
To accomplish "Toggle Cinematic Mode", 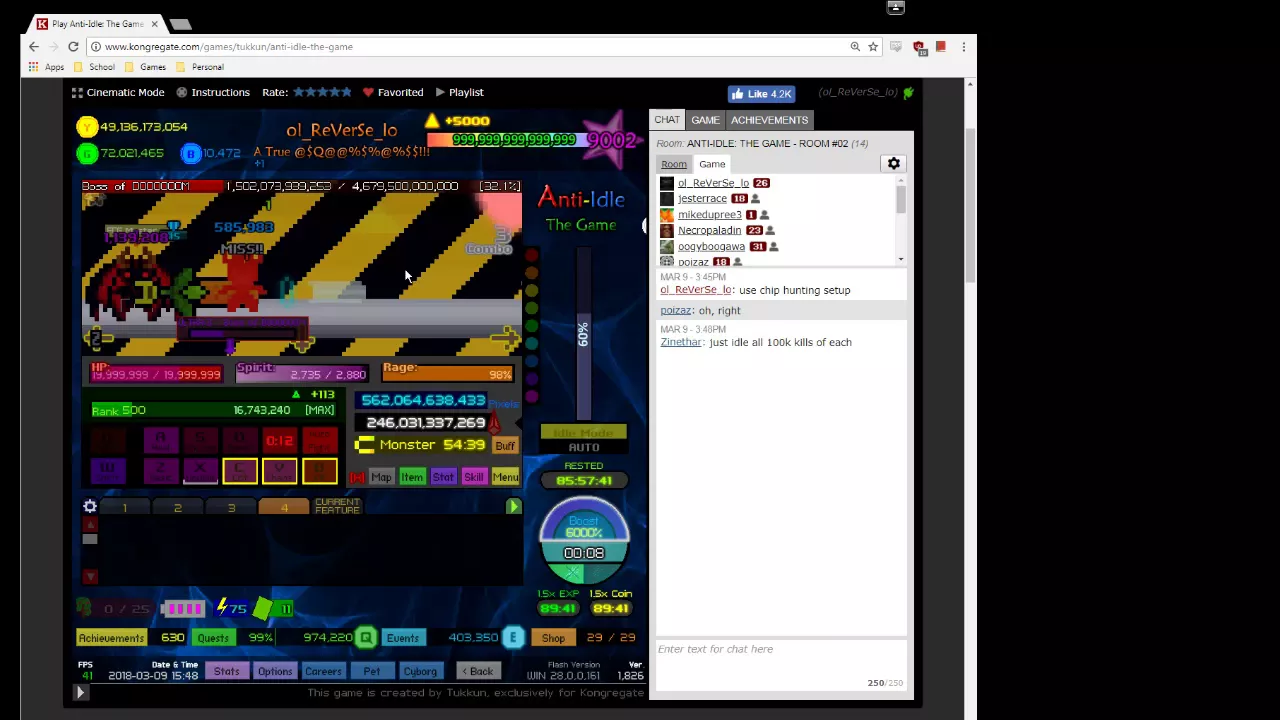I will 117,92.
